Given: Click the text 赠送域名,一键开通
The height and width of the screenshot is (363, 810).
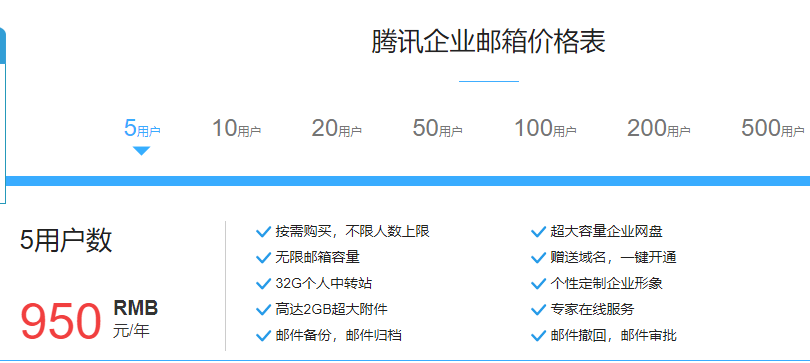Looking at the screenshot, I should tap(613, 257).
